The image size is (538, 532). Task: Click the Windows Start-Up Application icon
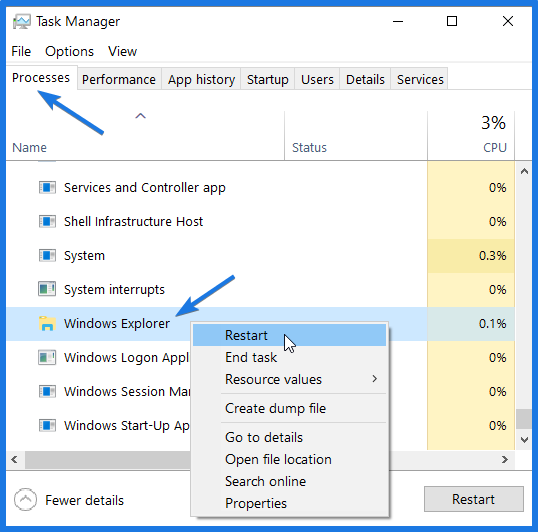pos(47,425)
